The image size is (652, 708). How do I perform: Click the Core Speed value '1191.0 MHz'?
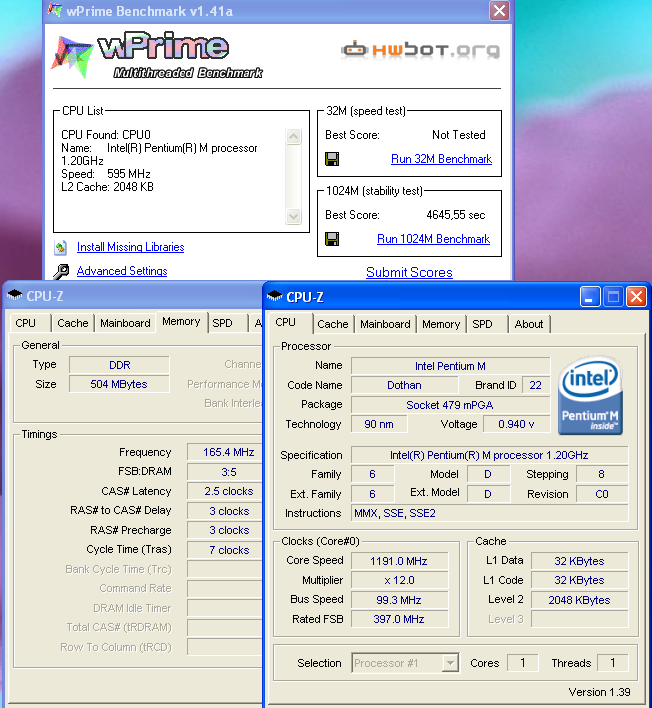point(399,561)
